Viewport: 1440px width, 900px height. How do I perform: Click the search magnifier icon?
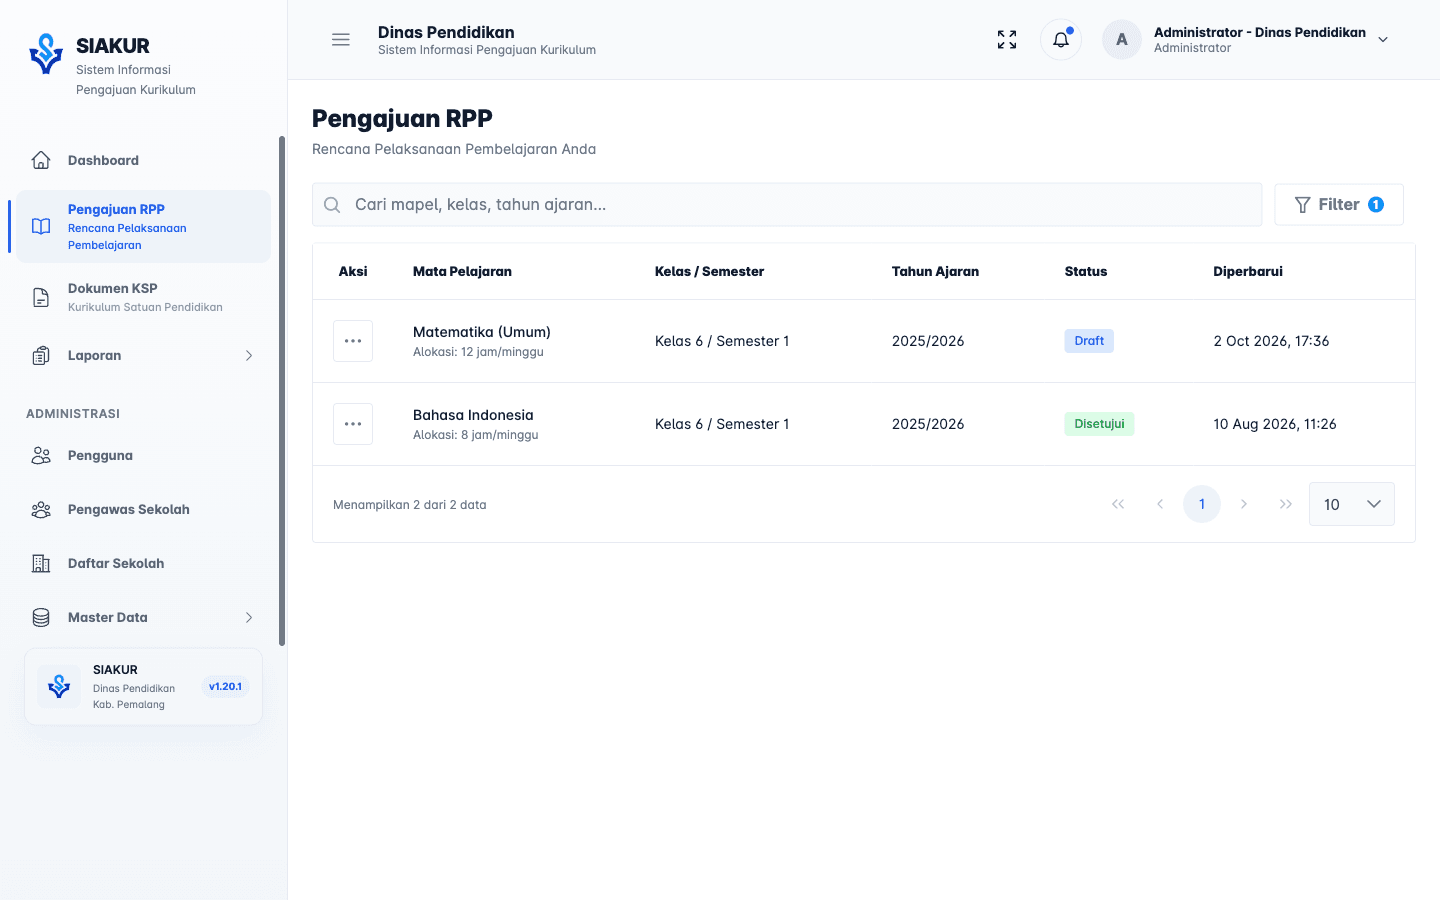click(332, 205)
